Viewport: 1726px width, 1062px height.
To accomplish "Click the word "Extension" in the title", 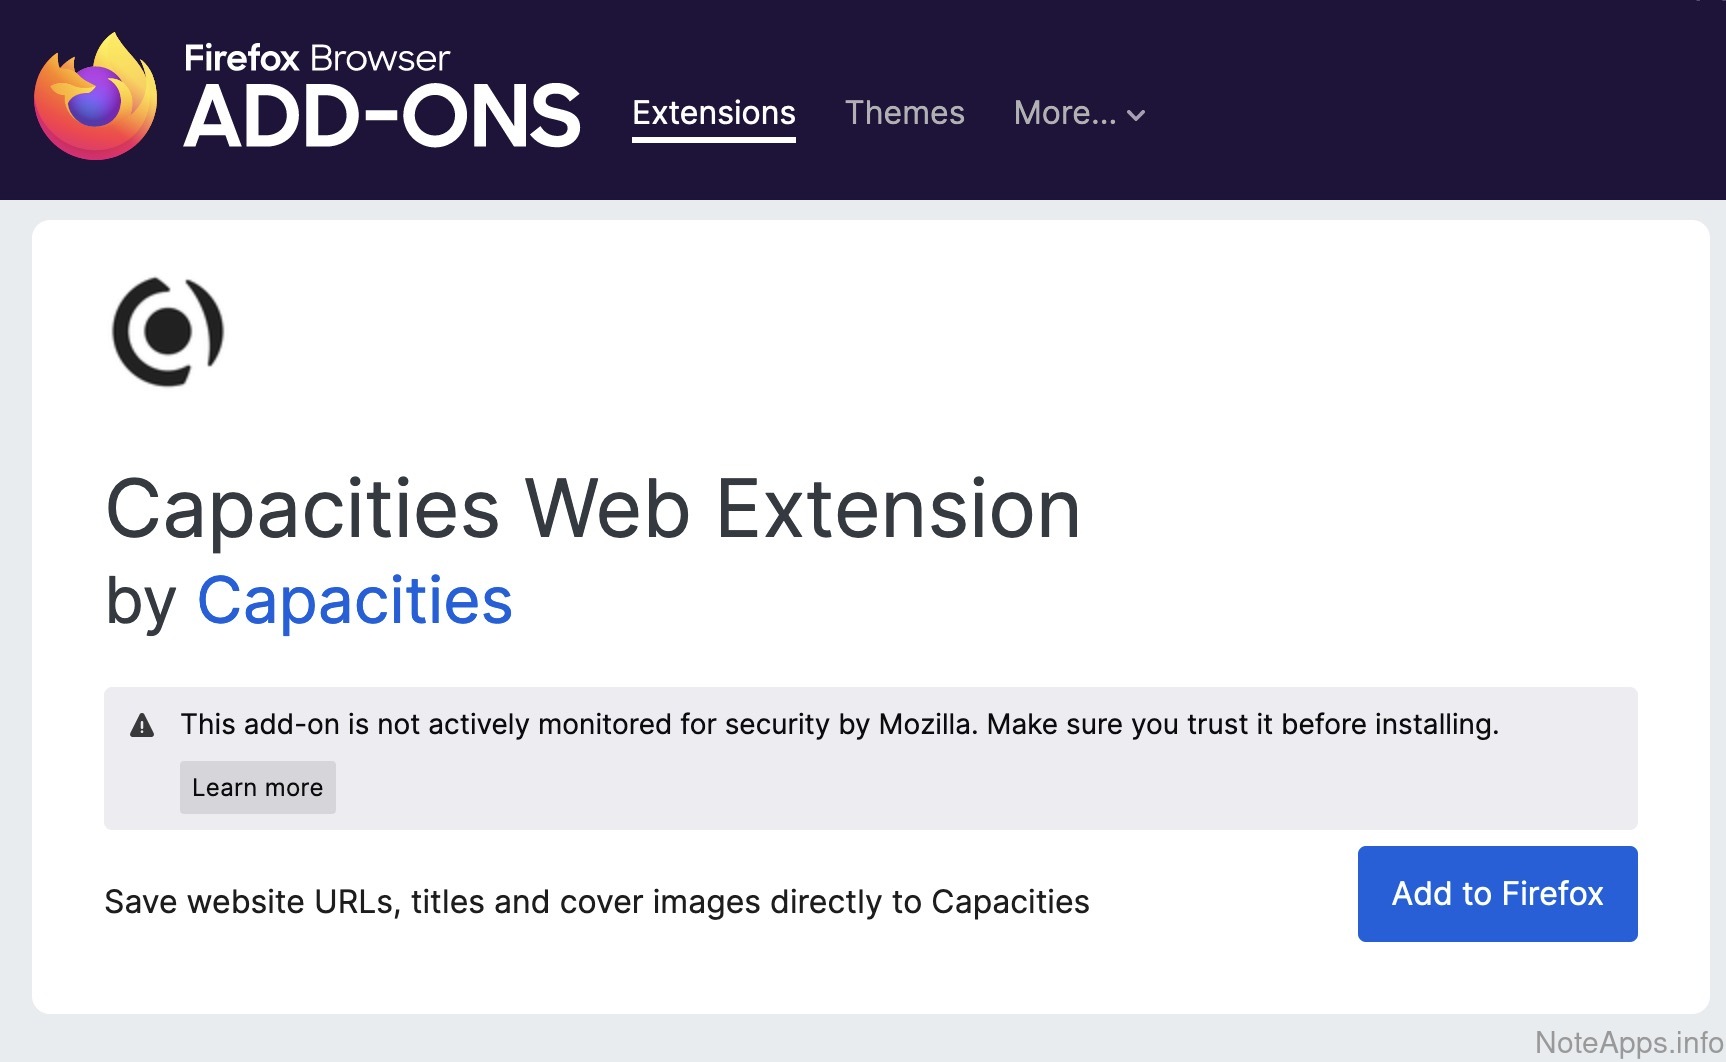I will pyautogui.click(x=898, y=509).
